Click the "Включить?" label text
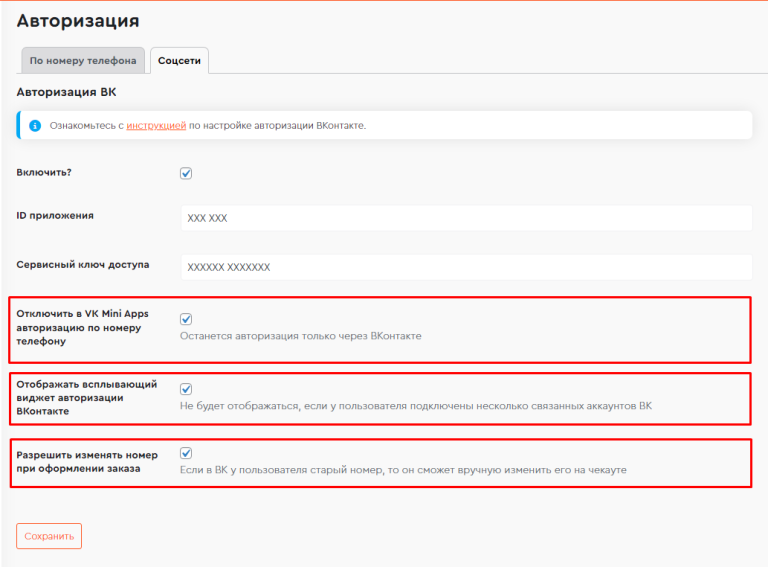 44,172
